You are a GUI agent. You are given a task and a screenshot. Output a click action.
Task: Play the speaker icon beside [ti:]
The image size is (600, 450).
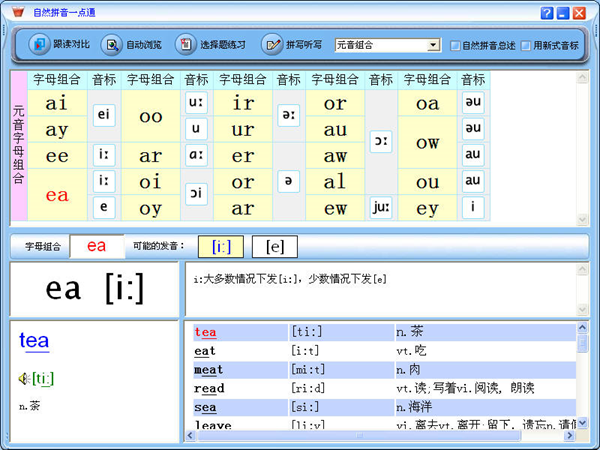pos(23,378)
